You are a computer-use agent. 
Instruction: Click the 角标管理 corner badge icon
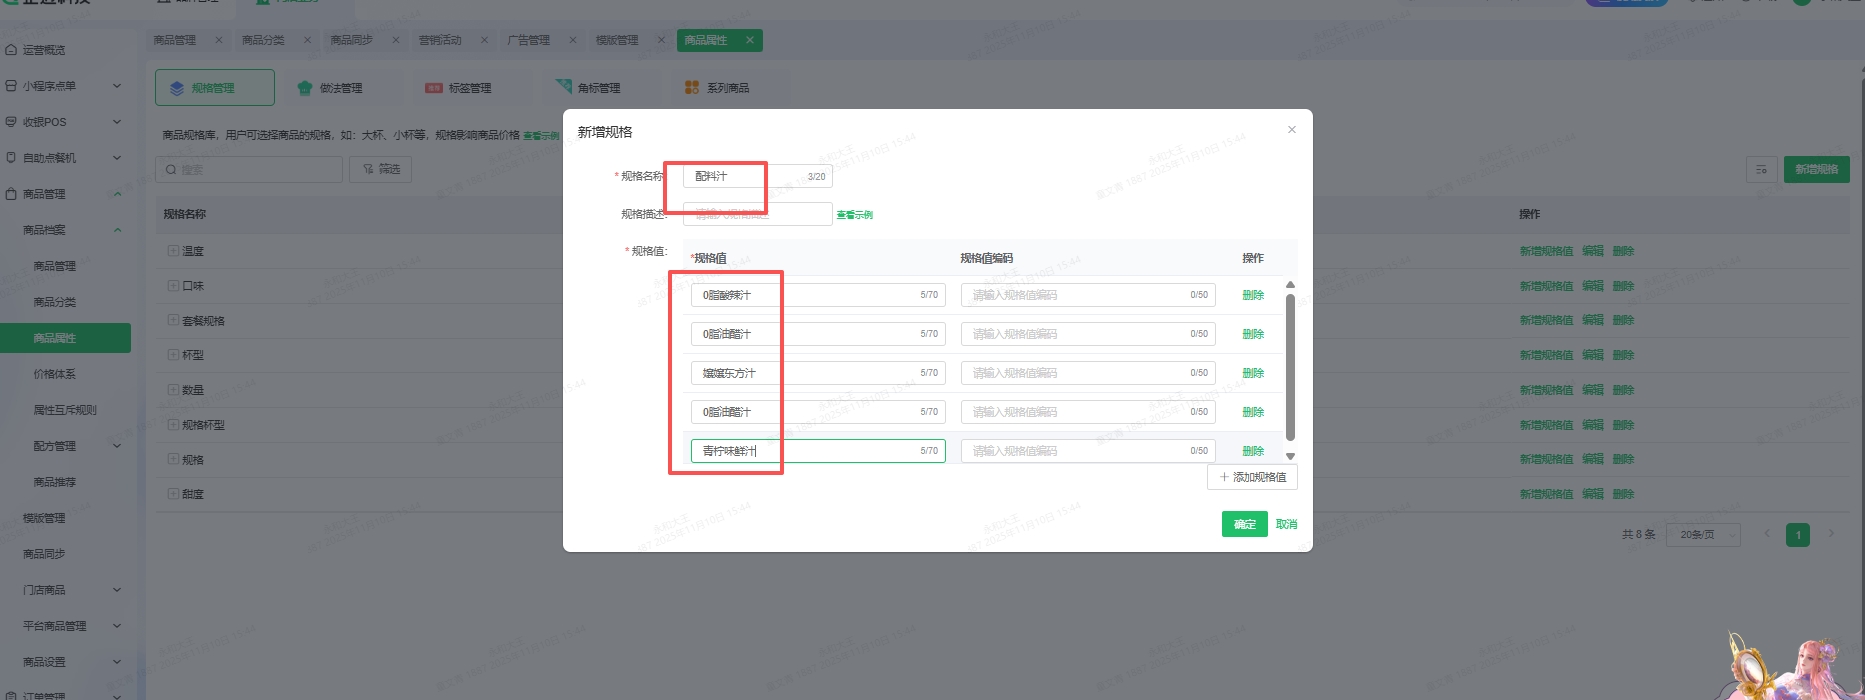[564, 88]
